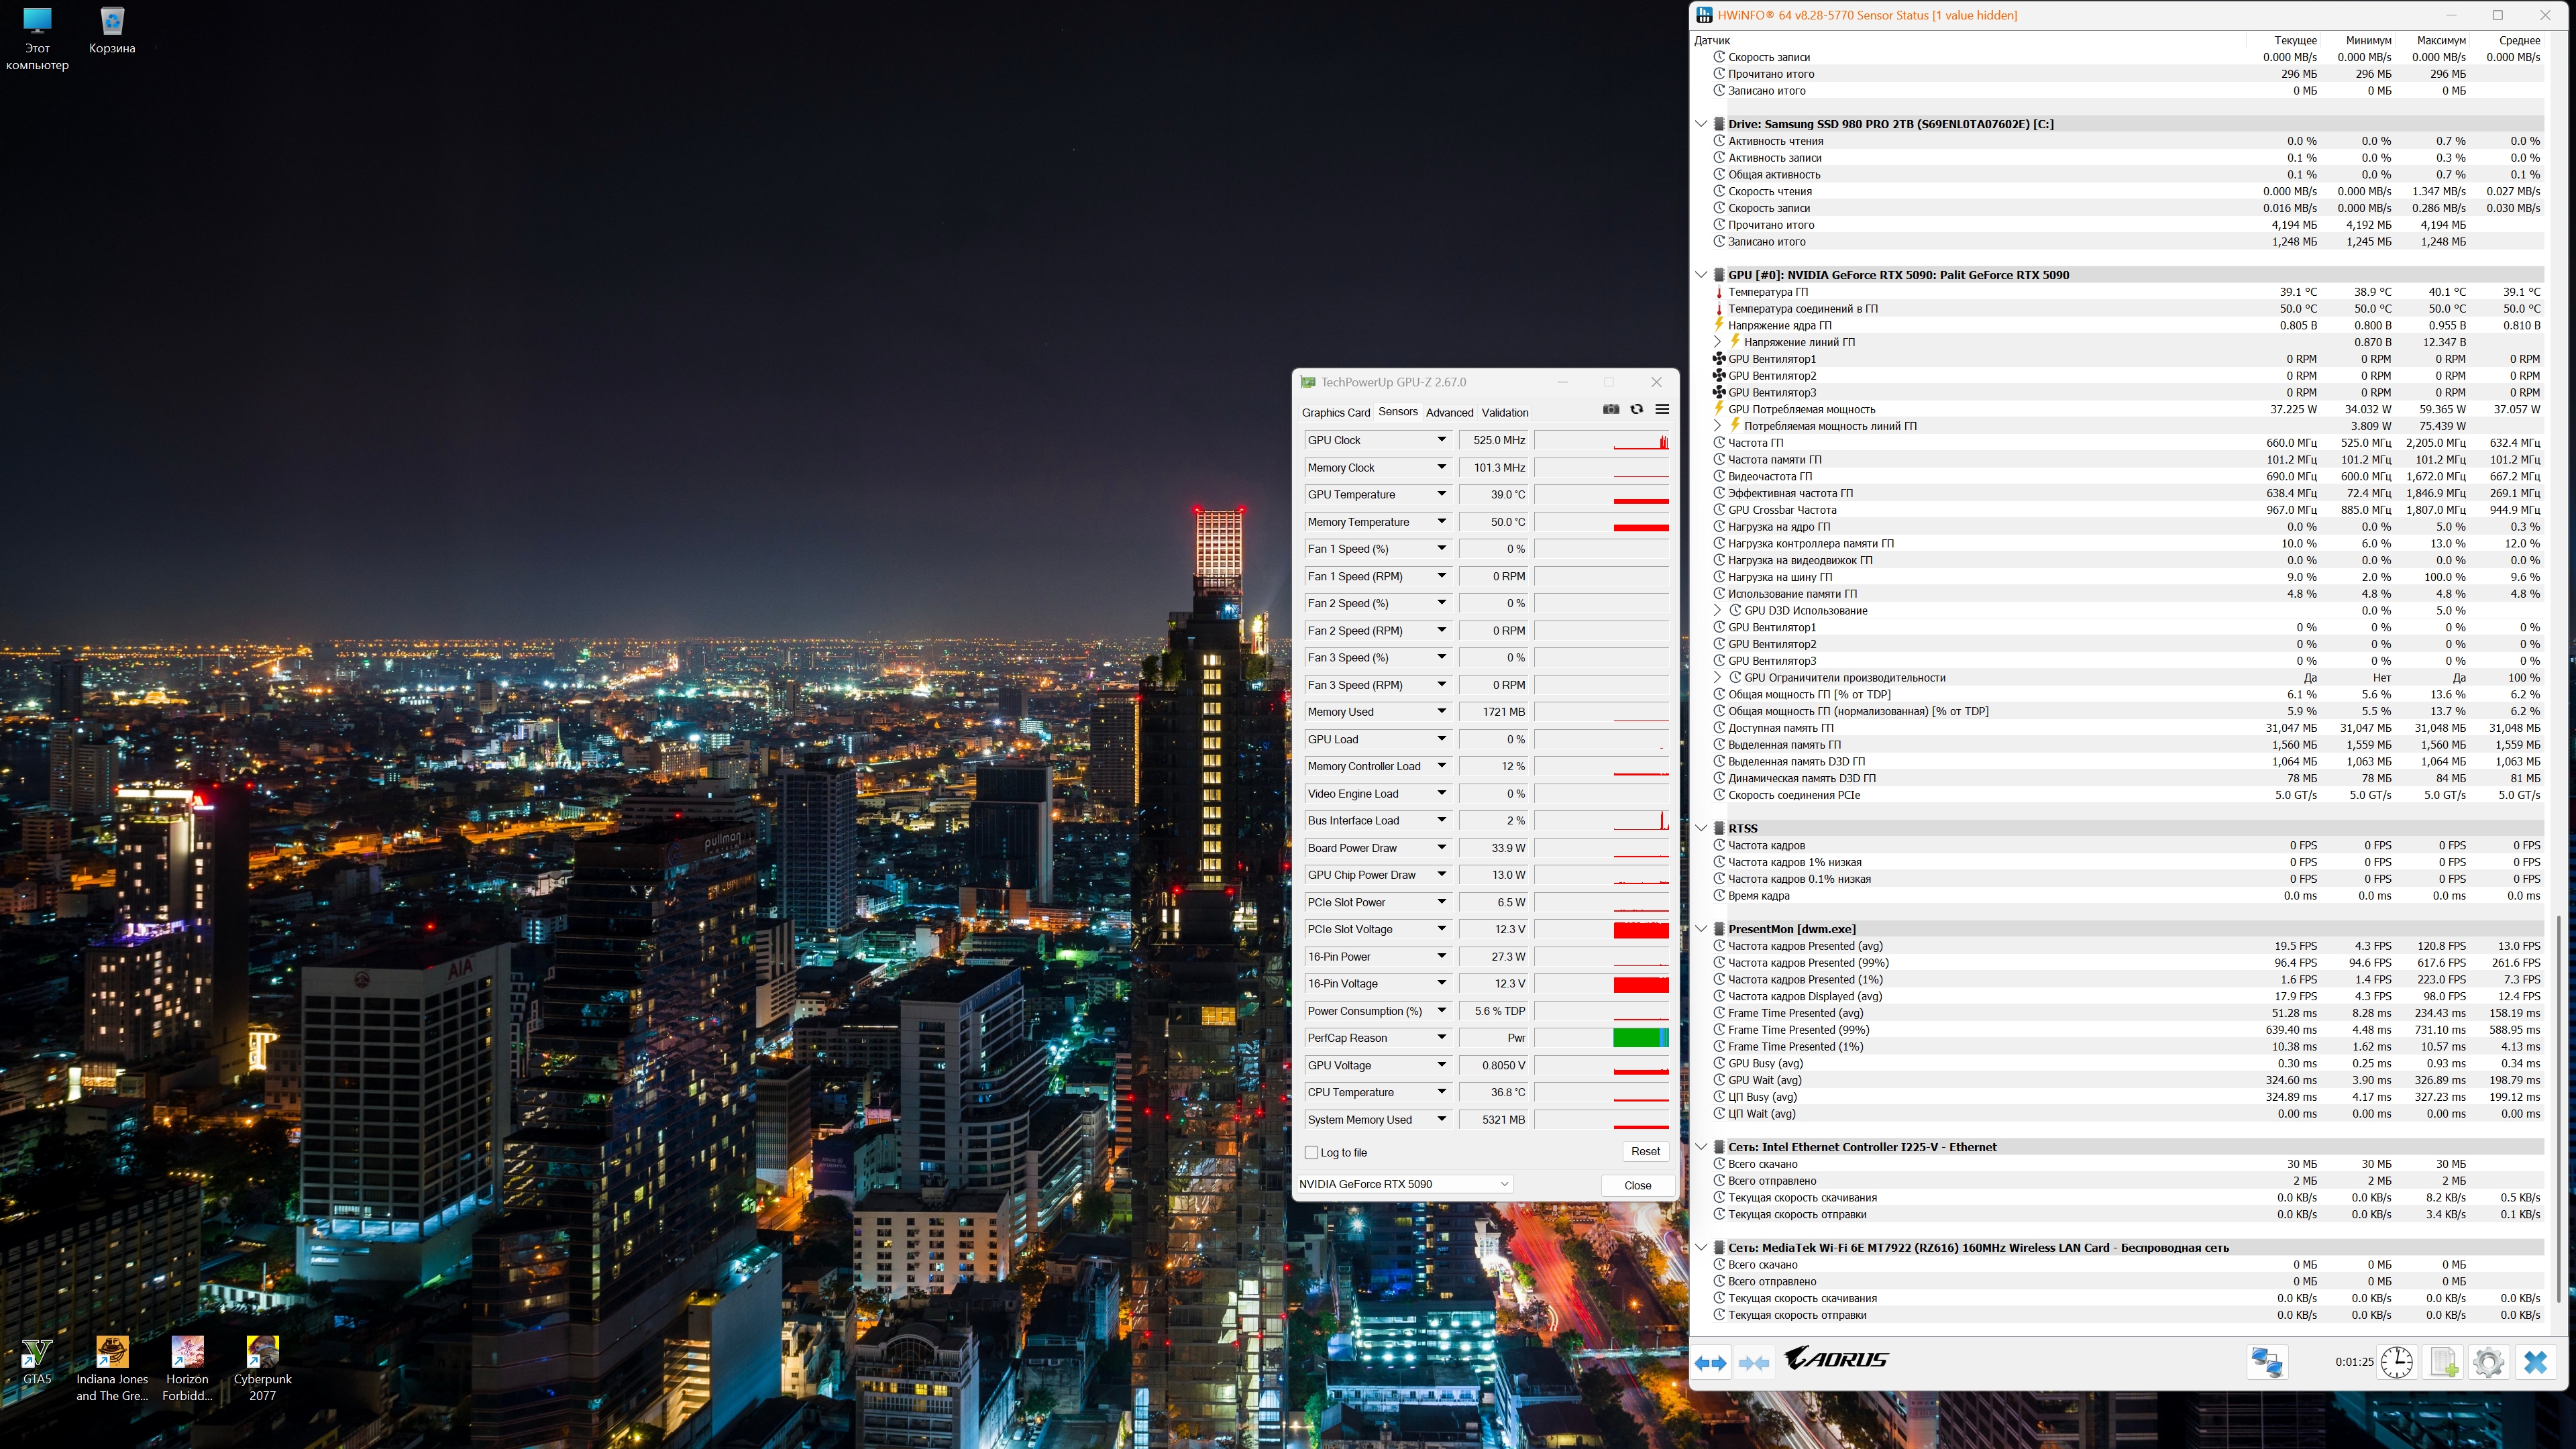Switch to the Graphics Card tab
2576x1449 pixels.
pos(1335,413)
